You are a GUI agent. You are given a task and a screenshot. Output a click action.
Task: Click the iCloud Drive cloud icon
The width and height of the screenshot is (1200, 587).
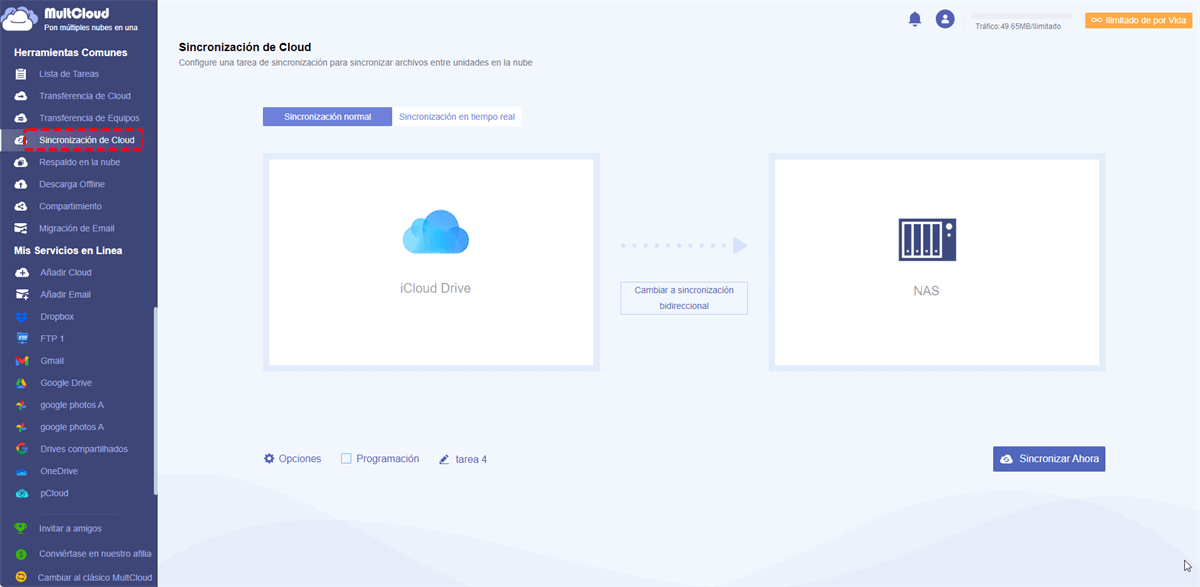pyautogui.click(x=436, y=233)
